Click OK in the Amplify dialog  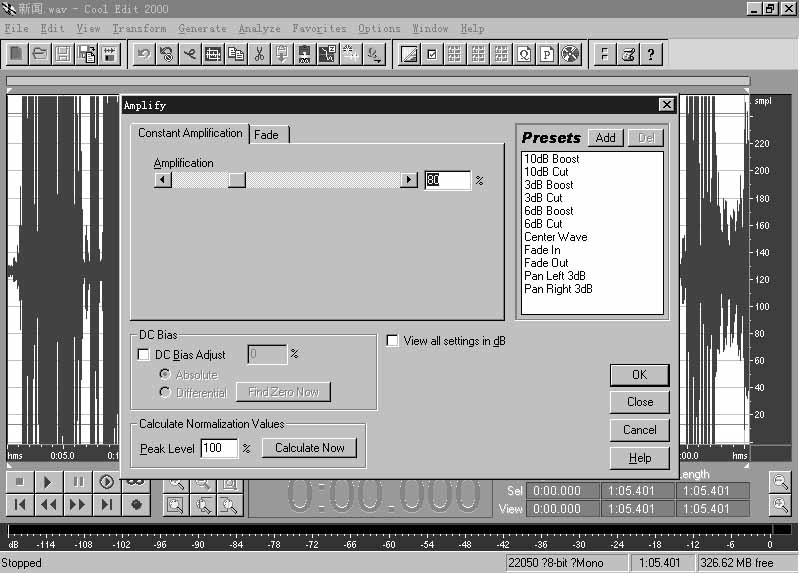click(x=639, y=375)
